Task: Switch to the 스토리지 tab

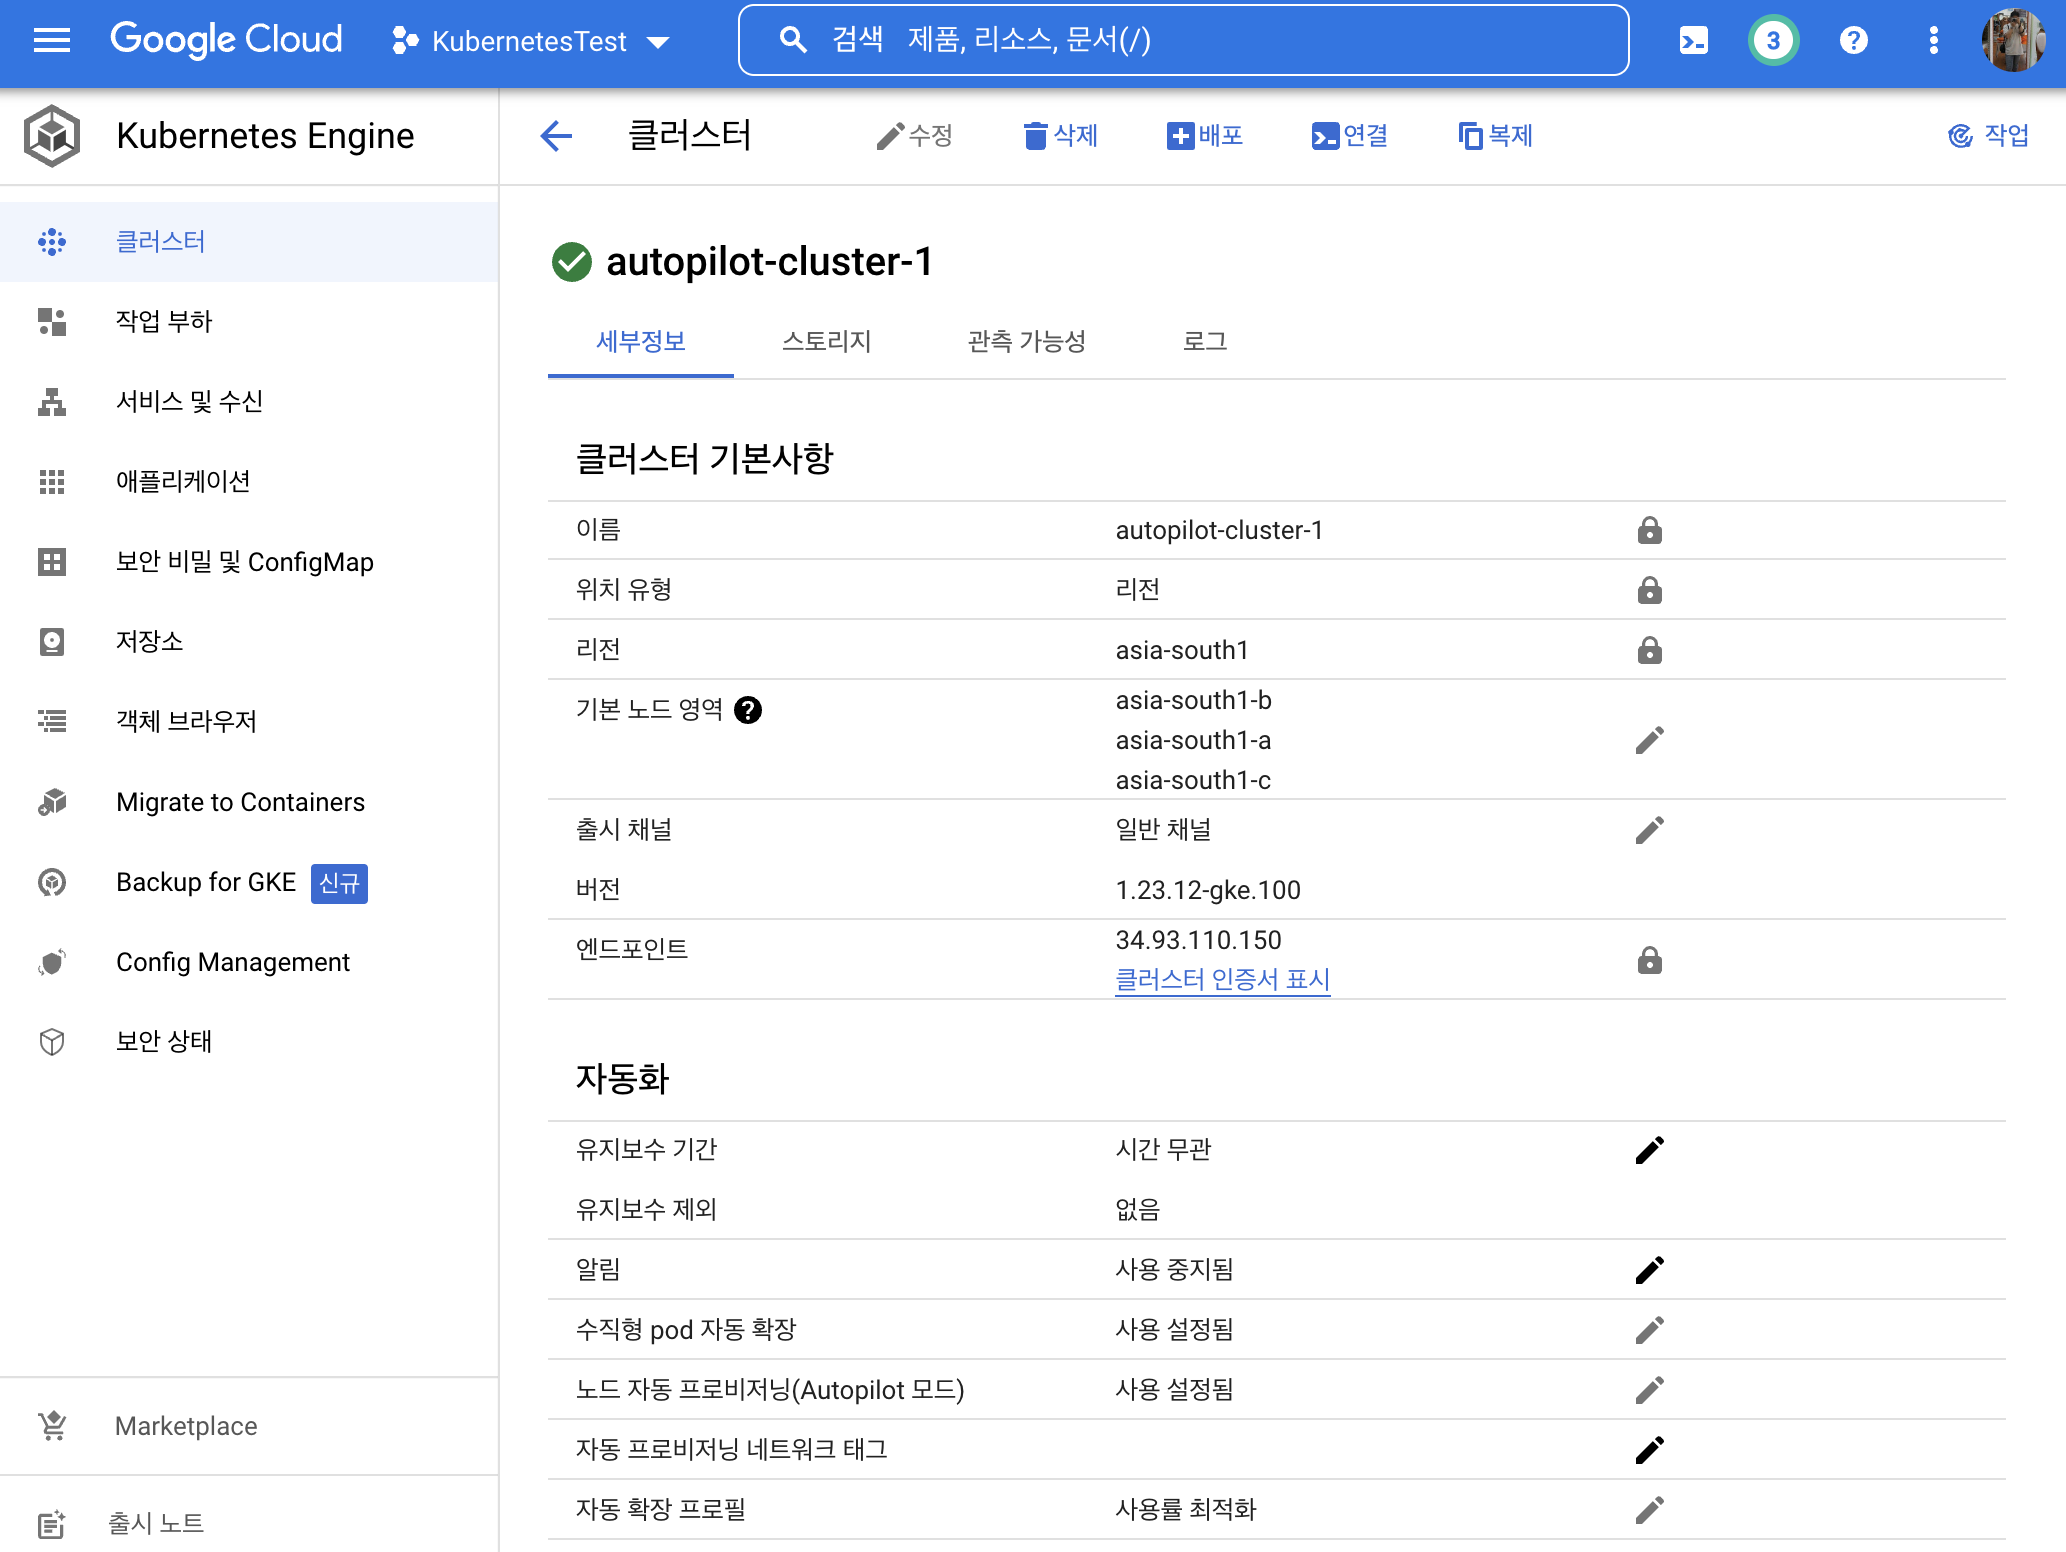Action: coord(826,342)
